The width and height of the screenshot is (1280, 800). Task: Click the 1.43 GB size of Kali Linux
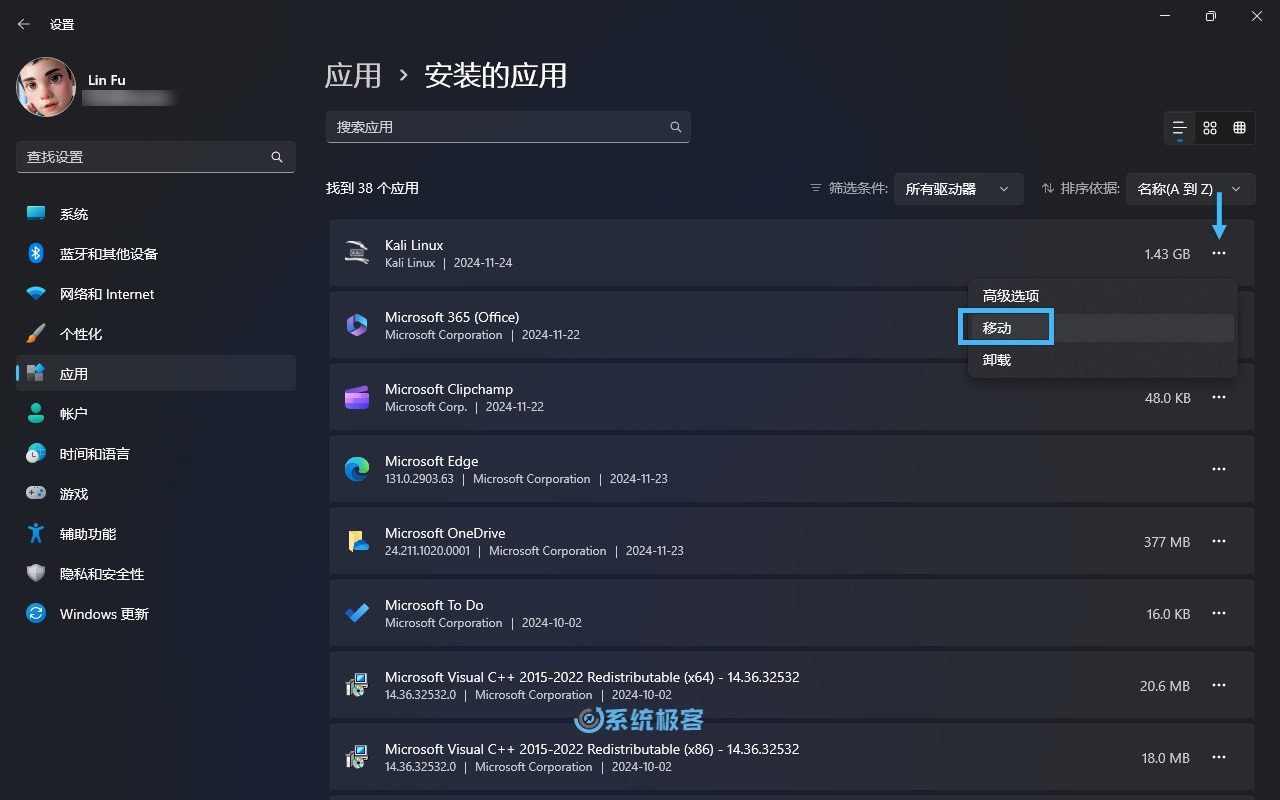click(x=1167, y=254)
